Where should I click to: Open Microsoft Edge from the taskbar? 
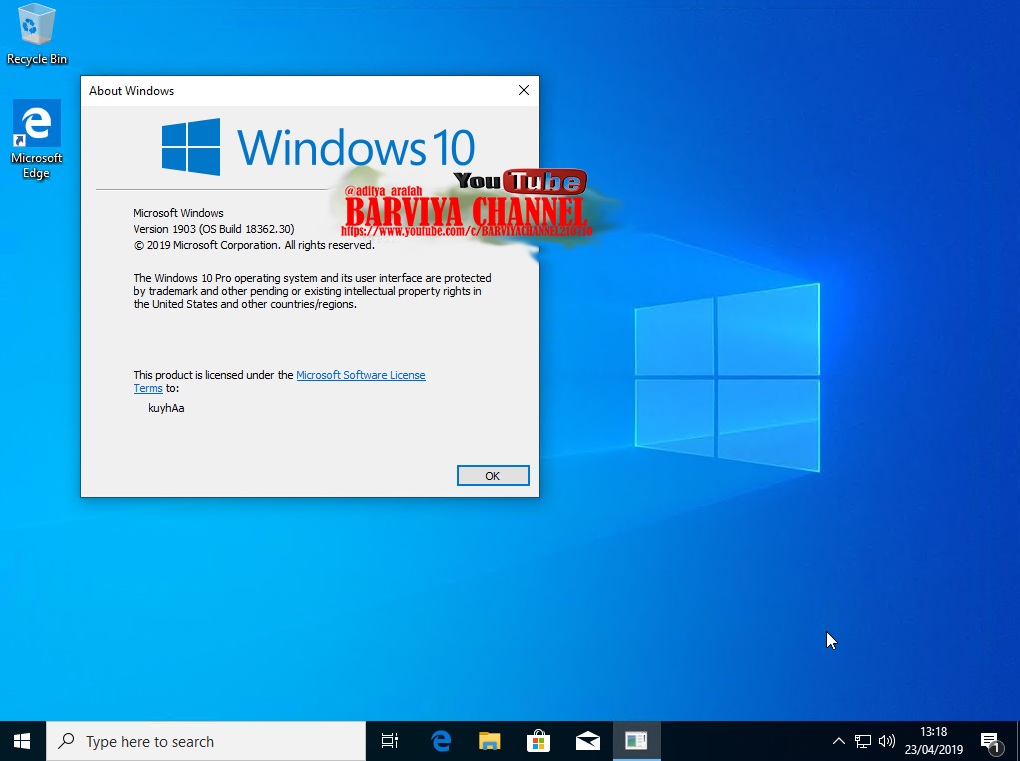click(x=440, y=740)
